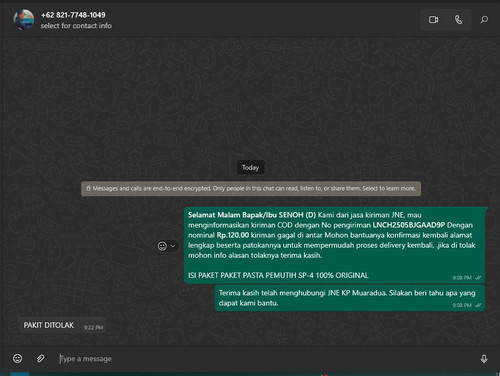The height and width of the screenshot is (376, 500).
Task: Attach a file with paperclip icon
Action: 40,358
